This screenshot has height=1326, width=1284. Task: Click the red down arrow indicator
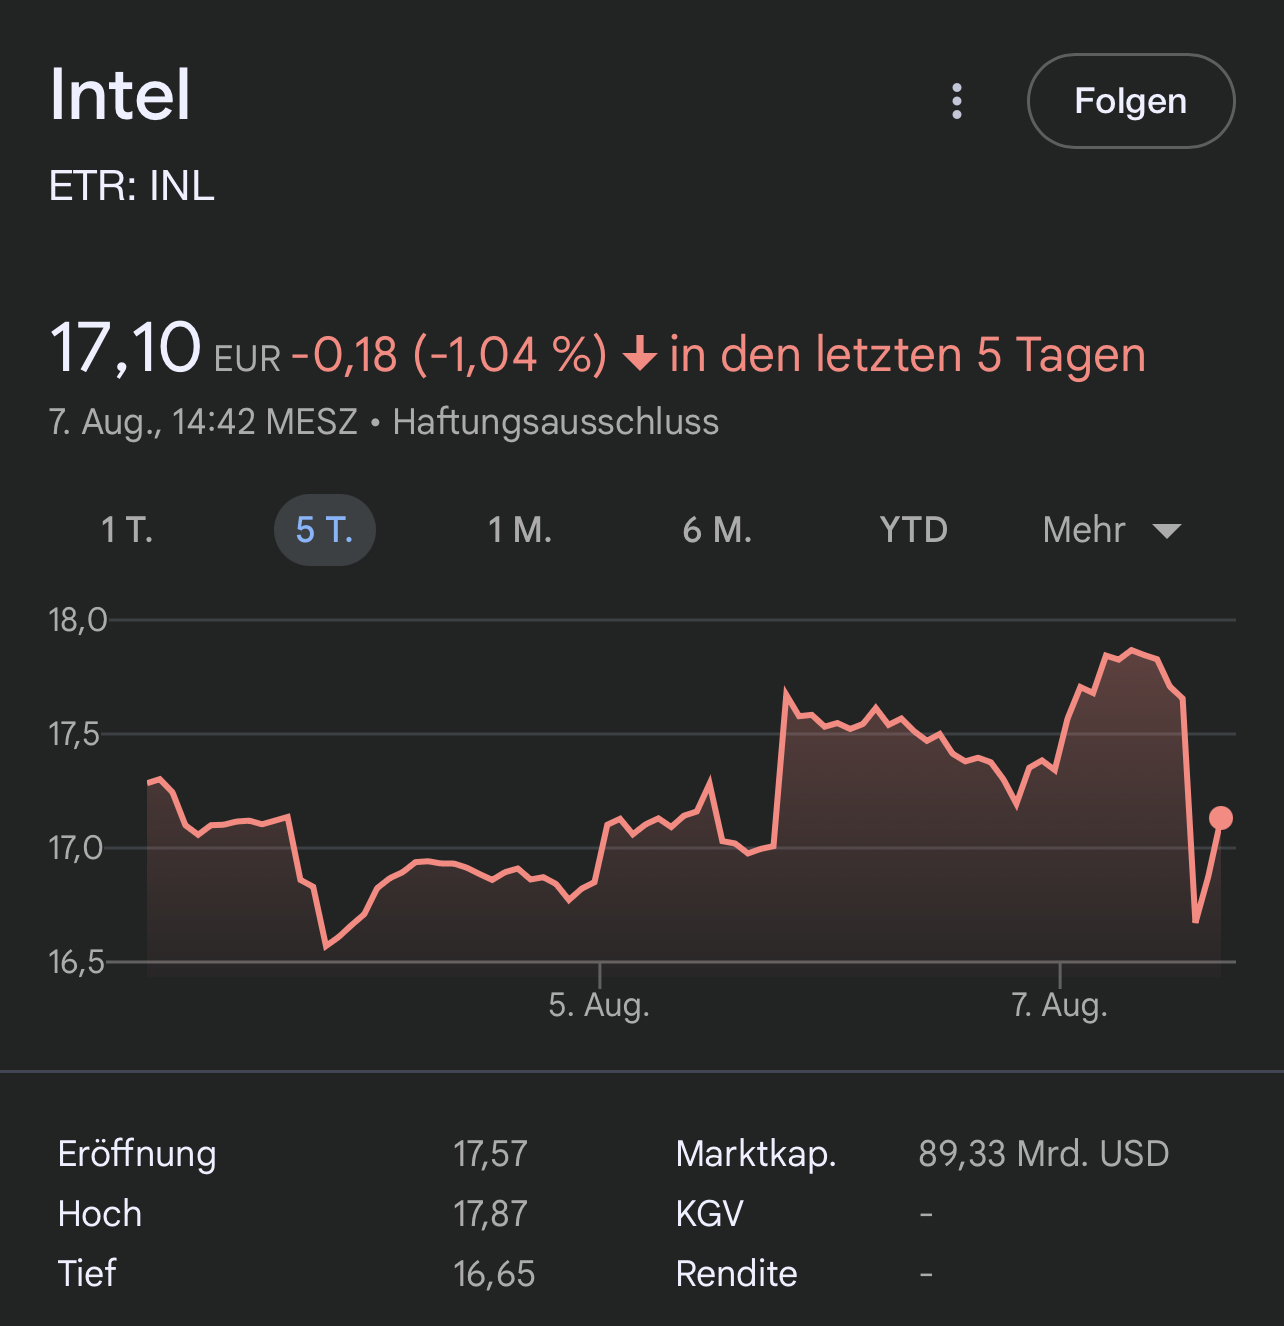pyautogui.click(x=640, y=354)
